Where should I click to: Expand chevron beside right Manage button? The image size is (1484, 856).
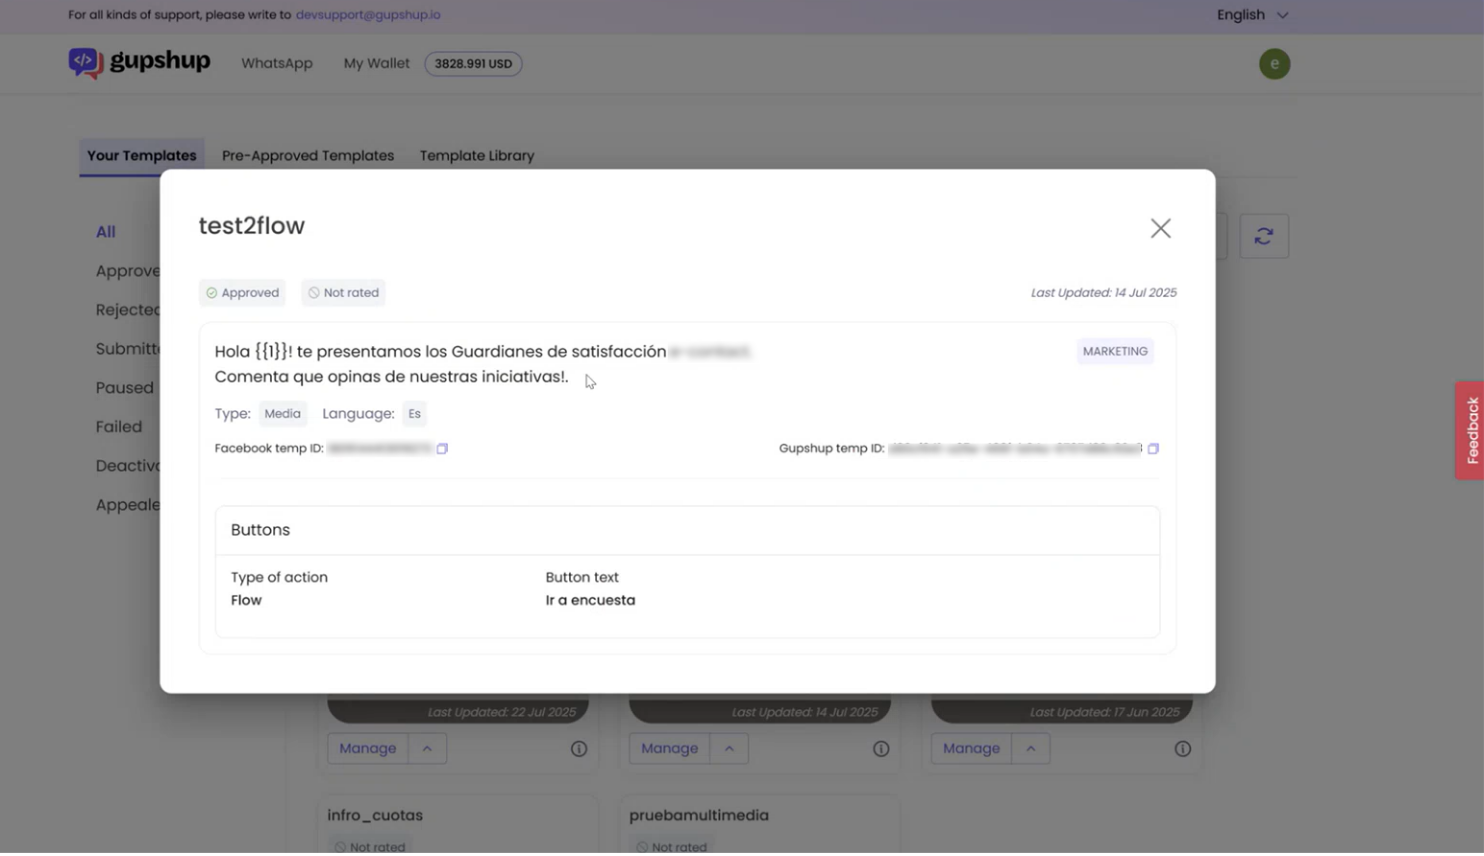click(x=1031, y=749)
